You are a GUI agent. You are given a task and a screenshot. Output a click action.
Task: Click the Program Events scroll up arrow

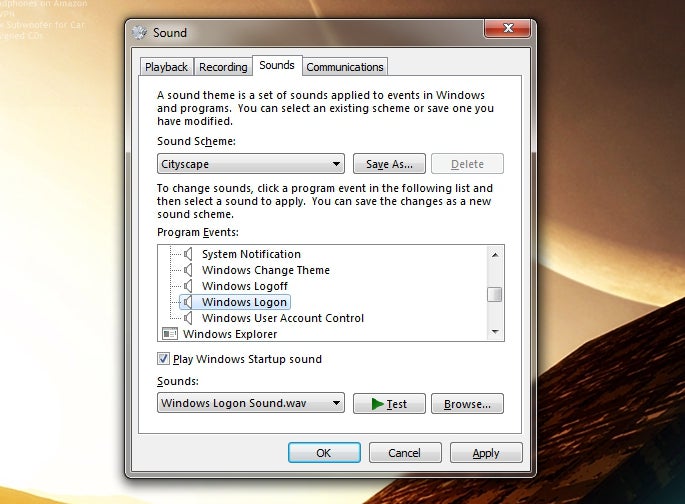click(x=495, y=255)
